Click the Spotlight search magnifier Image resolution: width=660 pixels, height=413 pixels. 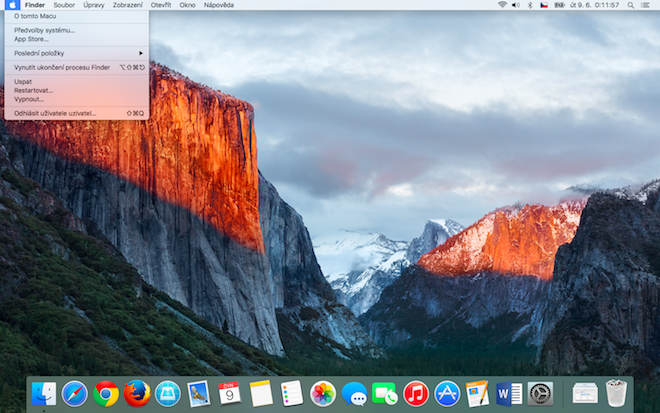tap(632, 5)
